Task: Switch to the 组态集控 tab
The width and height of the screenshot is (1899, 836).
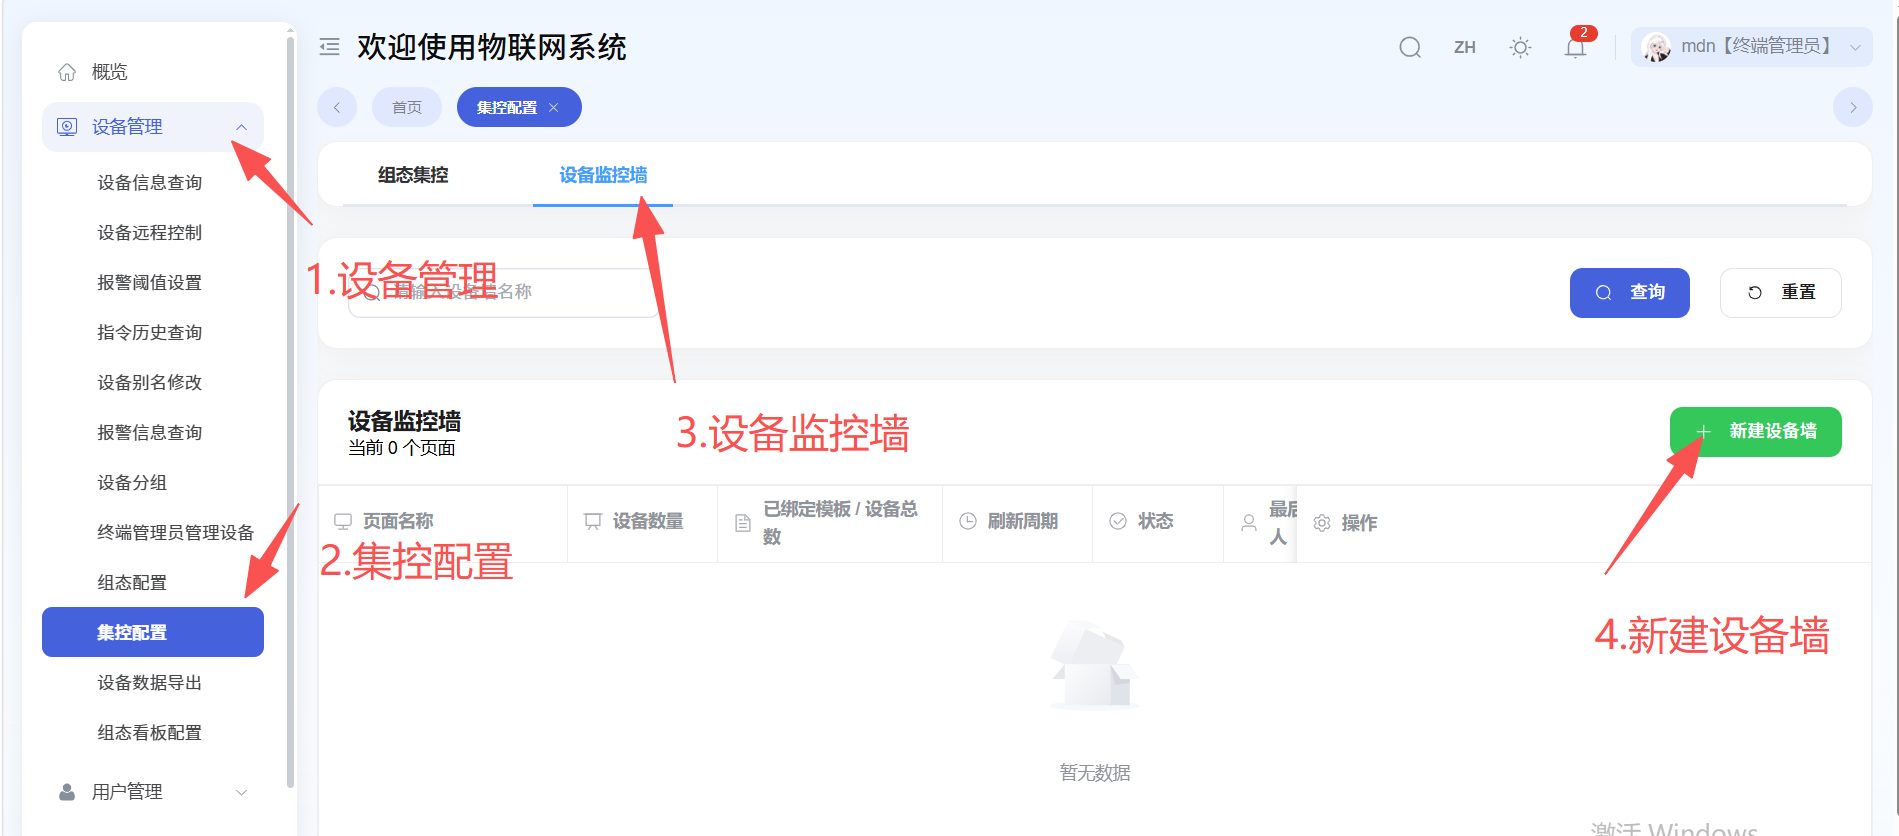Action: pyautogui.click(x=413, y=175)
